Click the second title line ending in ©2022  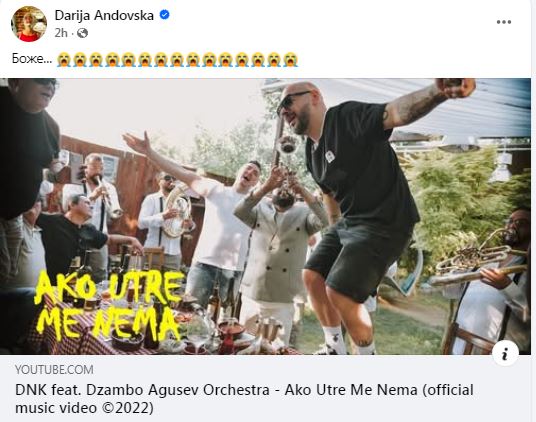(x=84, y=408)
